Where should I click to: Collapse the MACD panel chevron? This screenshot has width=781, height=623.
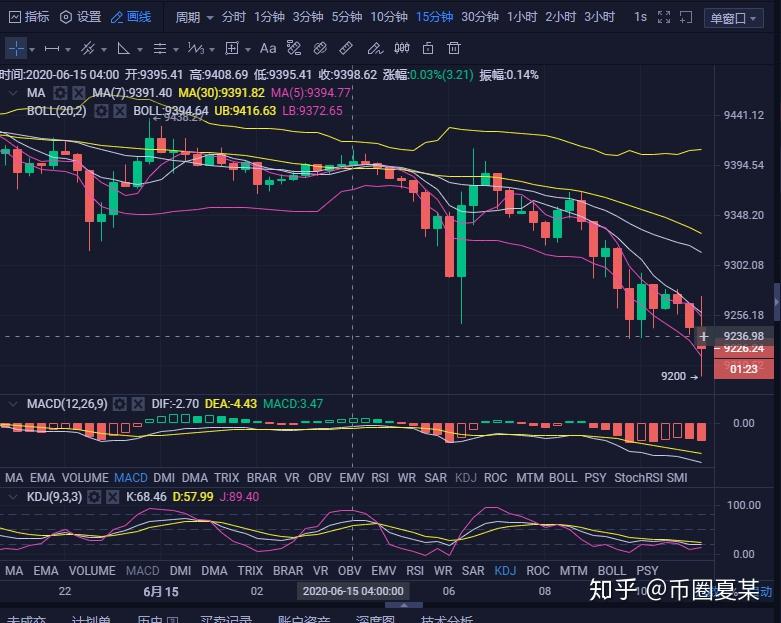tap(13, 403)
